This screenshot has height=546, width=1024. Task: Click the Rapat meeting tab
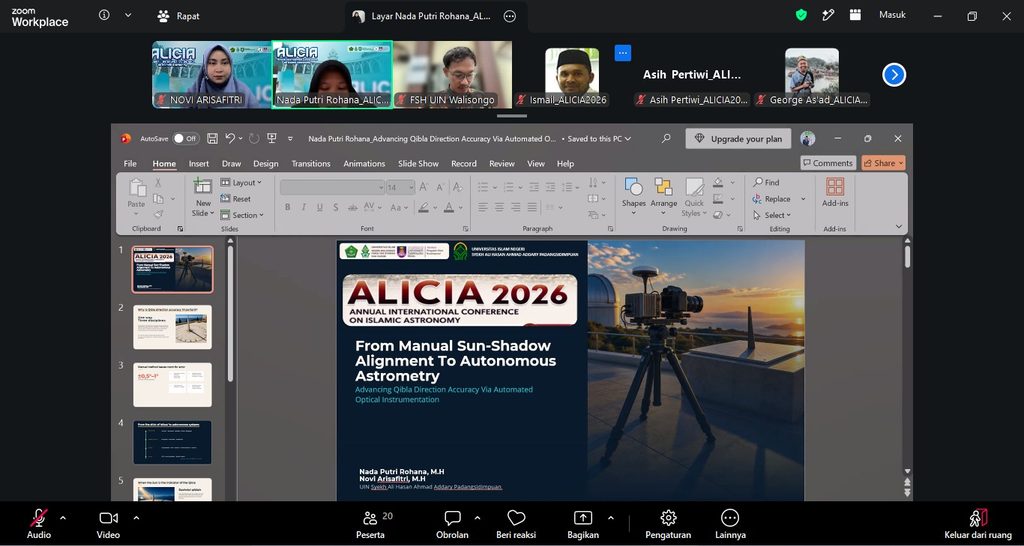(x=180, y=16)
